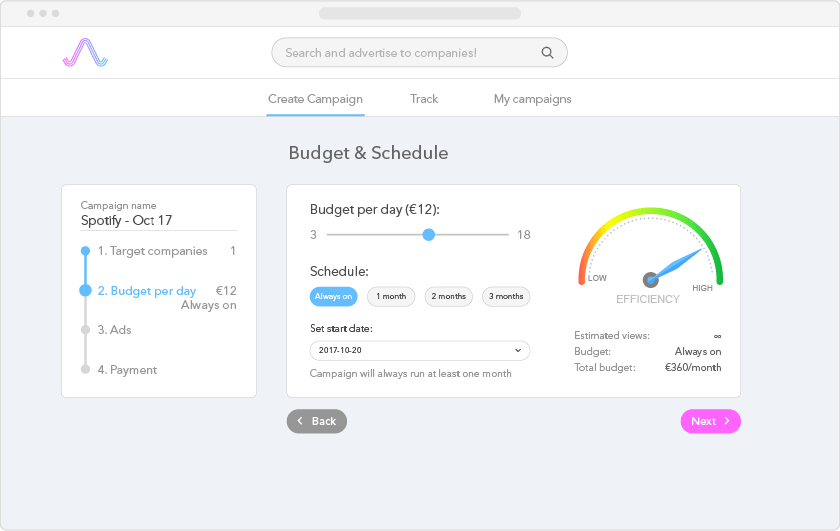The width and height of the screenshot is (840, 531).
Task: Click the Ads step dot
Action: (x=86, y=329)
